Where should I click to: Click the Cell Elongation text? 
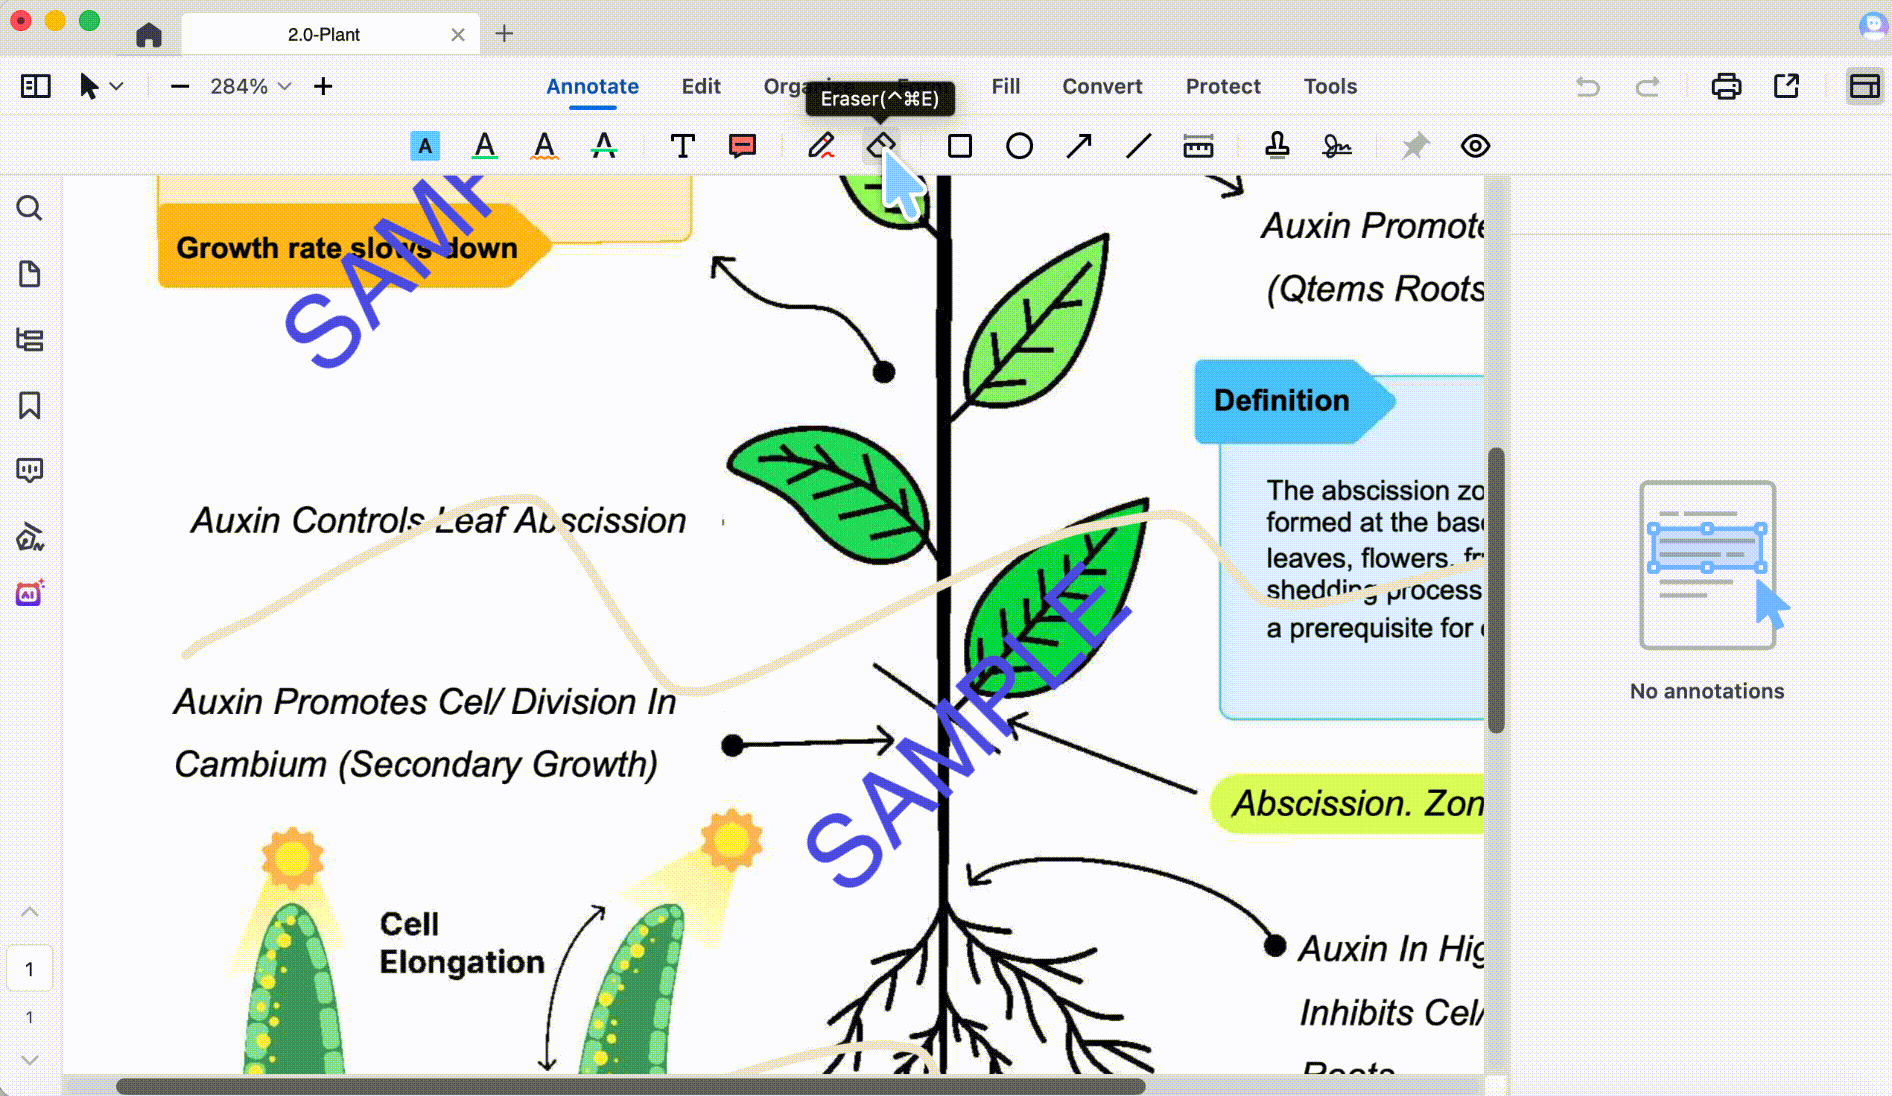(x=462, y=942)
